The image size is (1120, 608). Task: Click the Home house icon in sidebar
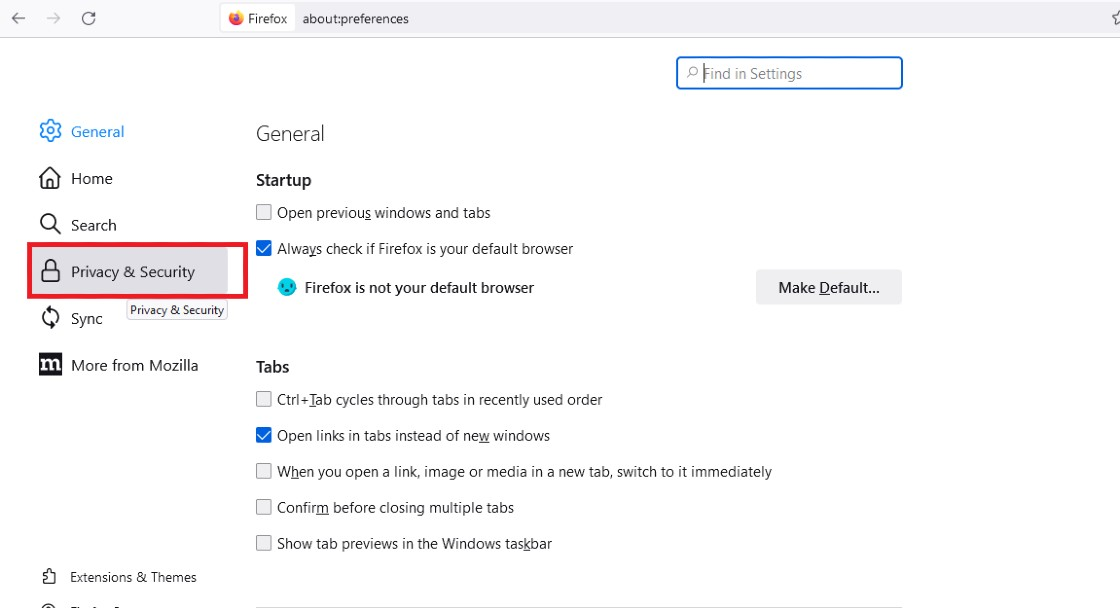click(49, 178)
